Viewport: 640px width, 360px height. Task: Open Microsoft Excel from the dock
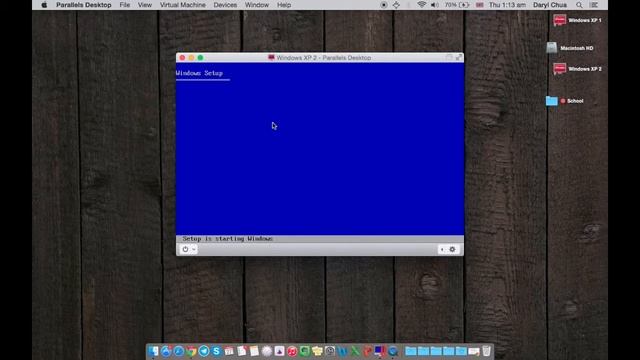click(x=355, y=351)
